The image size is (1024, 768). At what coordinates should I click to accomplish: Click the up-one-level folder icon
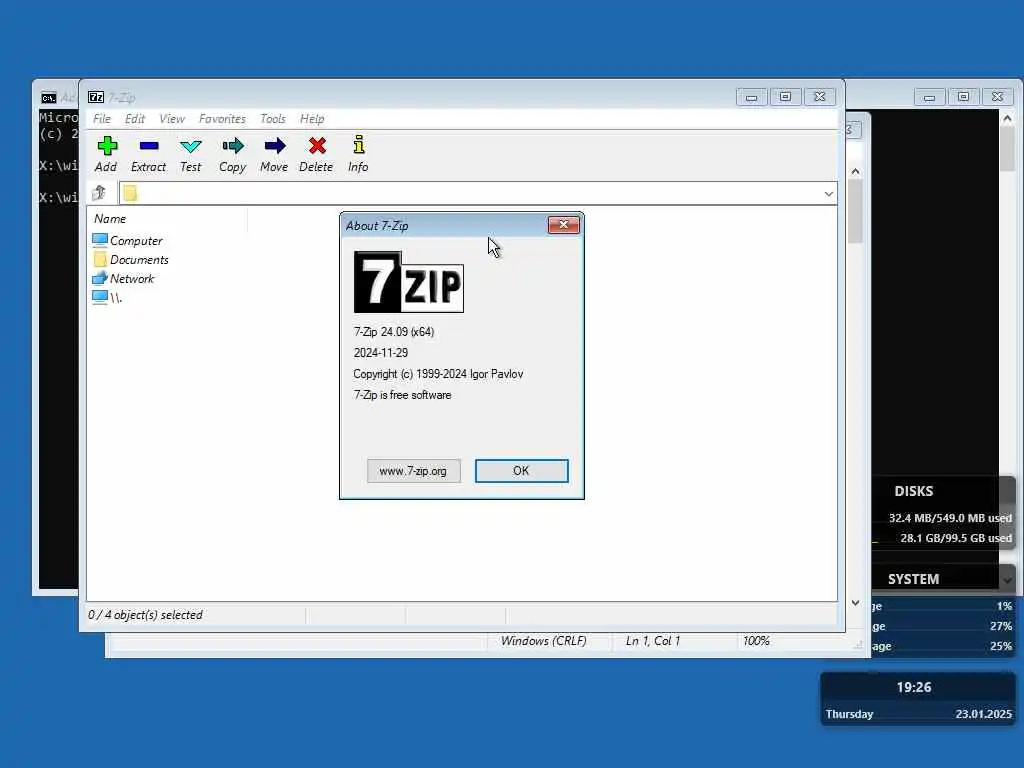(99, 193)
